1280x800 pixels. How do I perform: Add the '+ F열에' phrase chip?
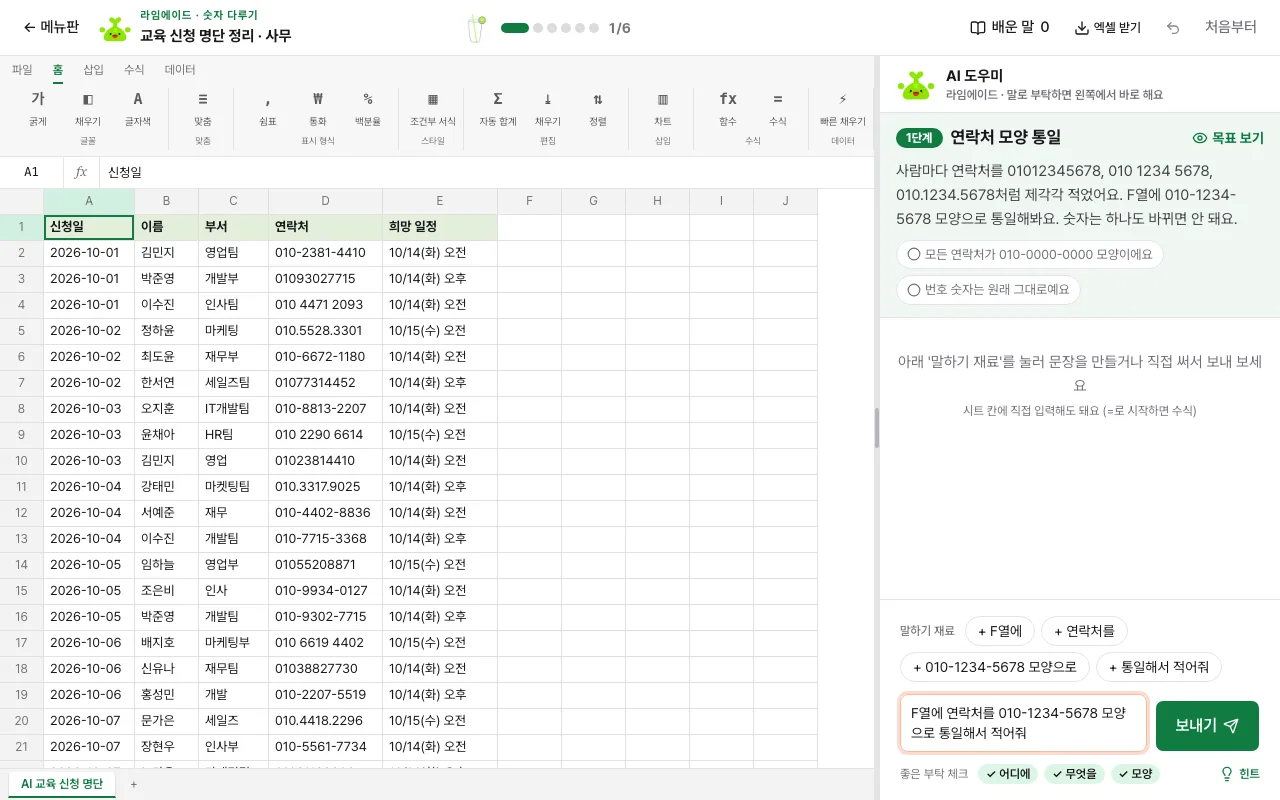point(1000,631)
